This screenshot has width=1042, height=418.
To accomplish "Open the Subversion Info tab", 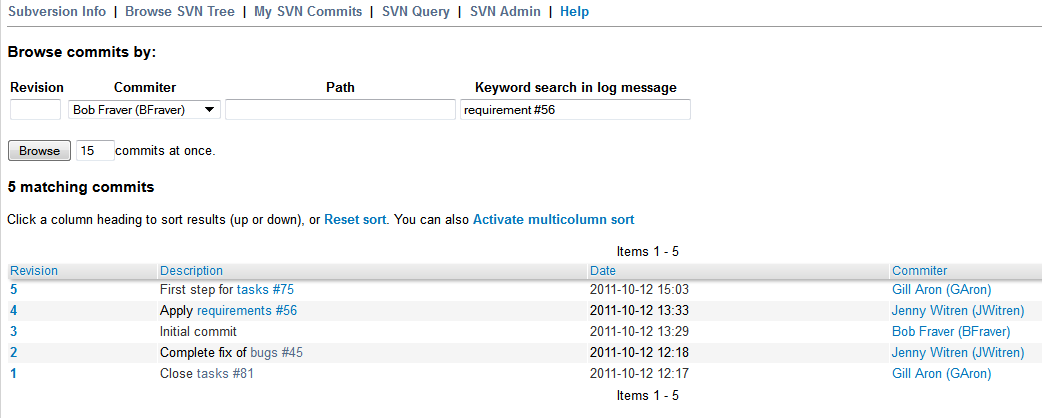I will pos(57,11).
